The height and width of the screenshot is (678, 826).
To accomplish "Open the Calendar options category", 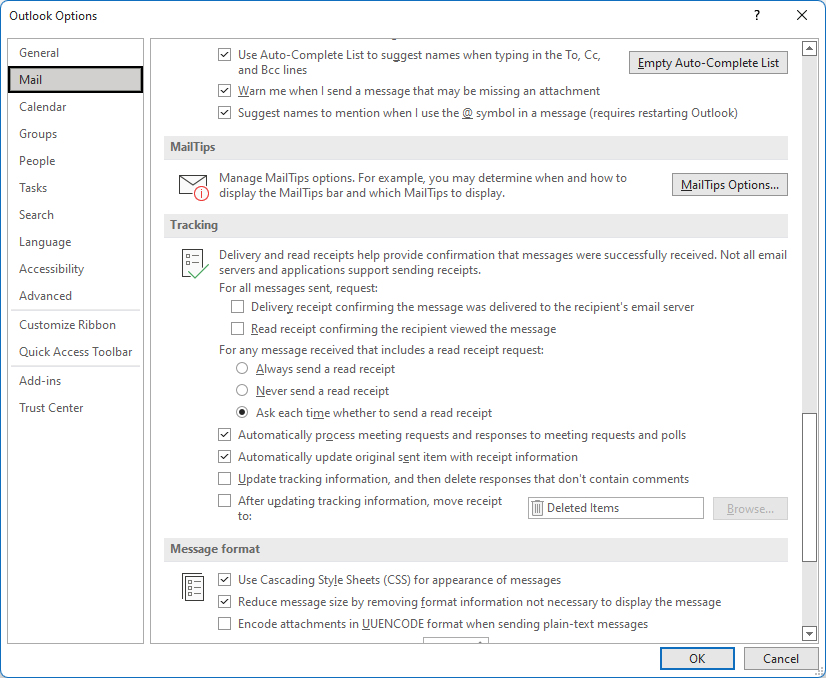I will click(75, 107).
